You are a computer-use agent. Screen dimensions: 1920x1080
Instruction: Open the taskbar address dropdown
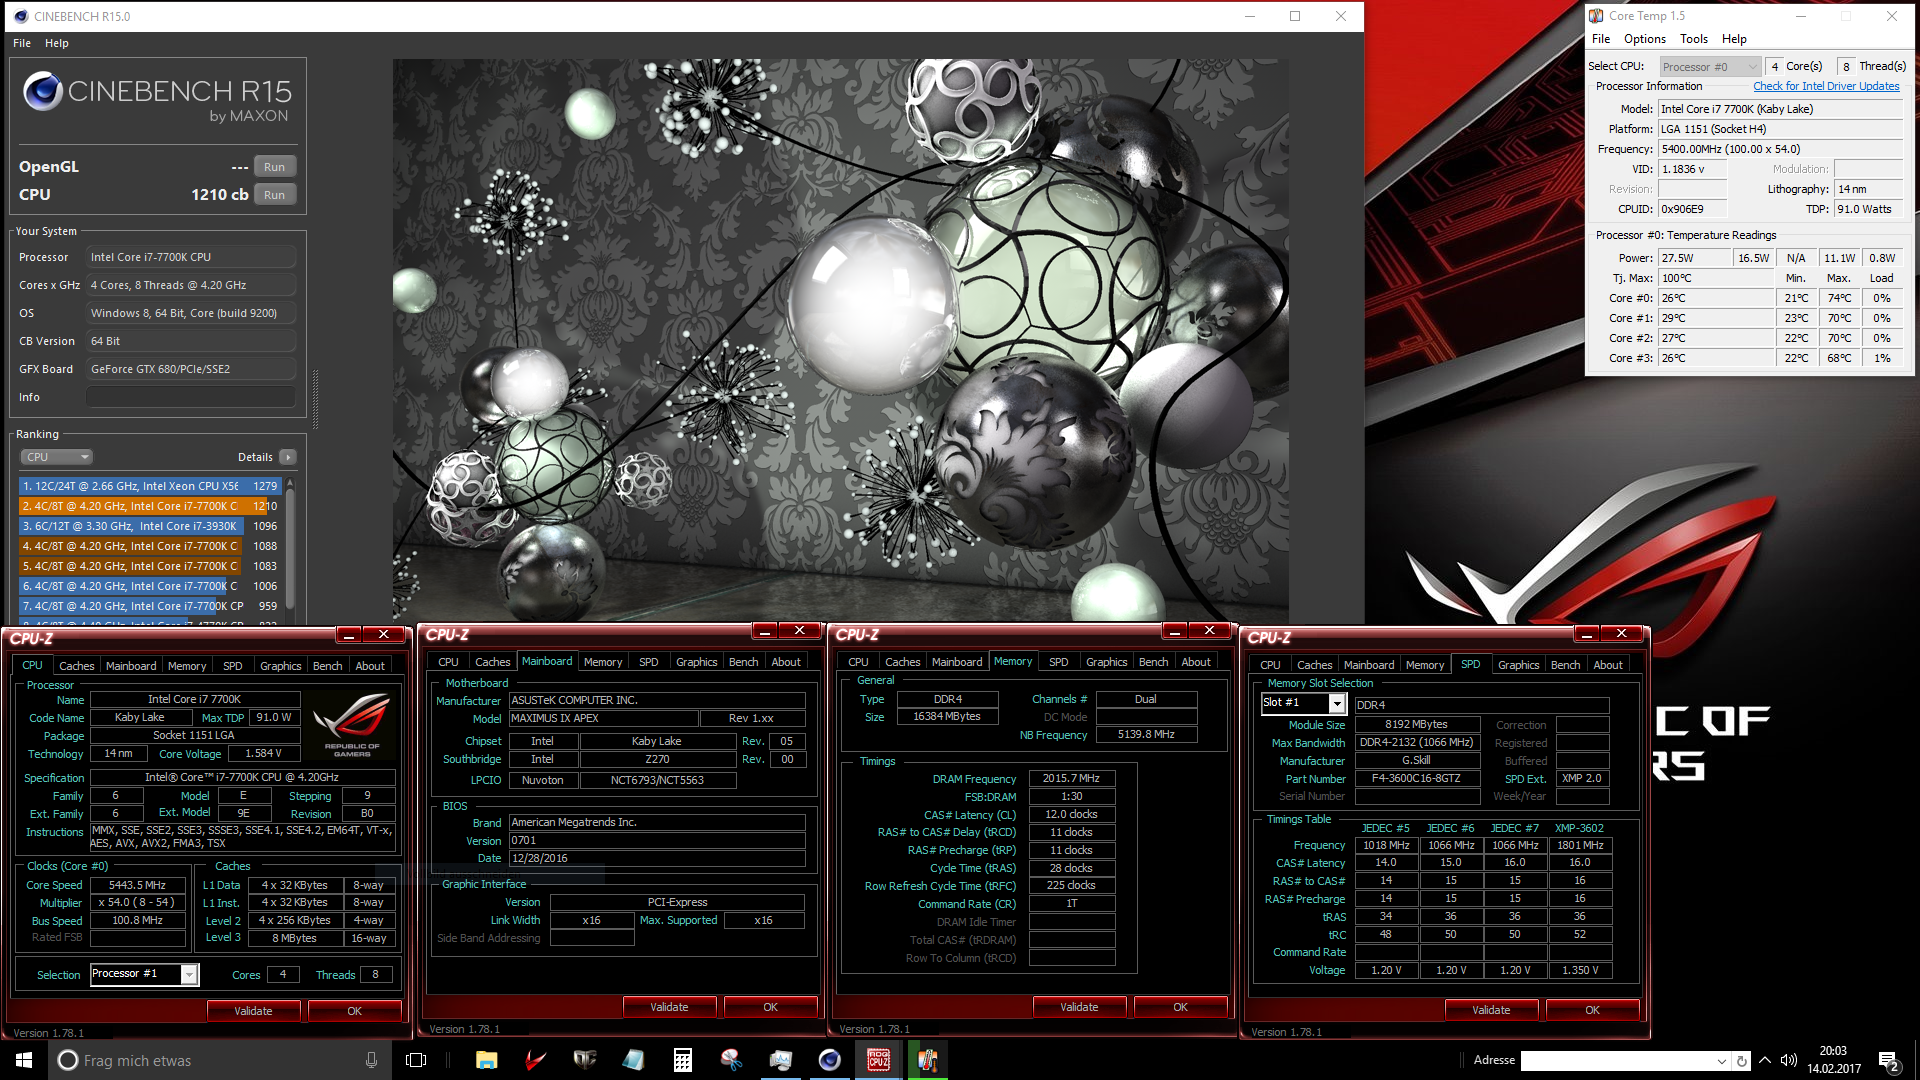point(1722,1060)
